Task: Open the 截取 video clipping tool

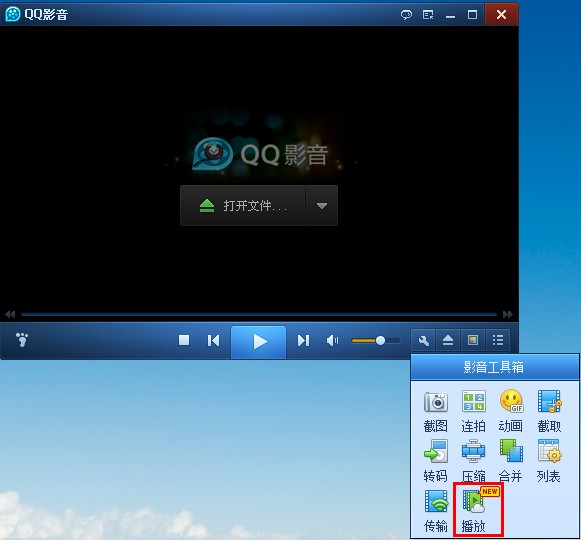Action: (549, 411)
